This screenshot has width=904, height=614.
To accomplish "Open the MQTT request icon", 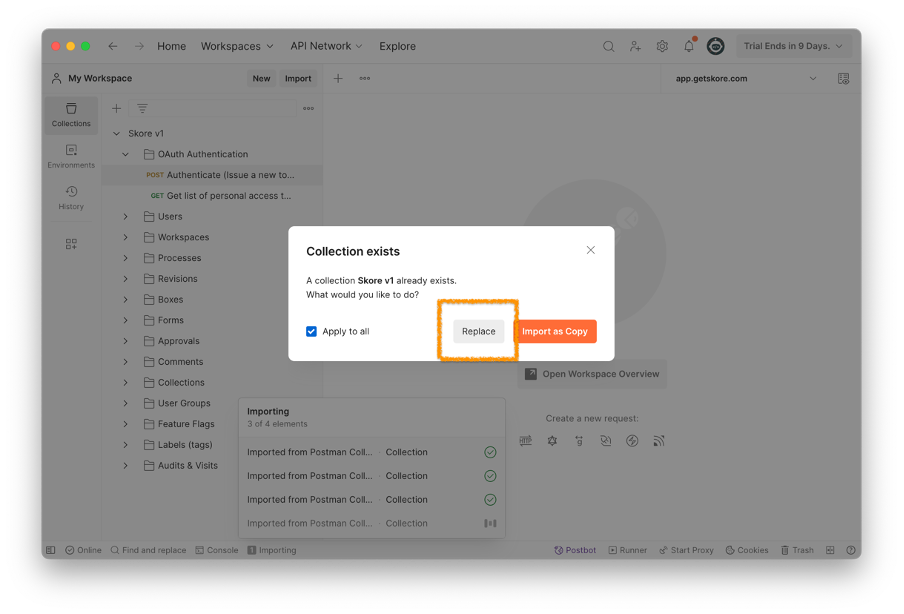I will (x=658, y=441).
